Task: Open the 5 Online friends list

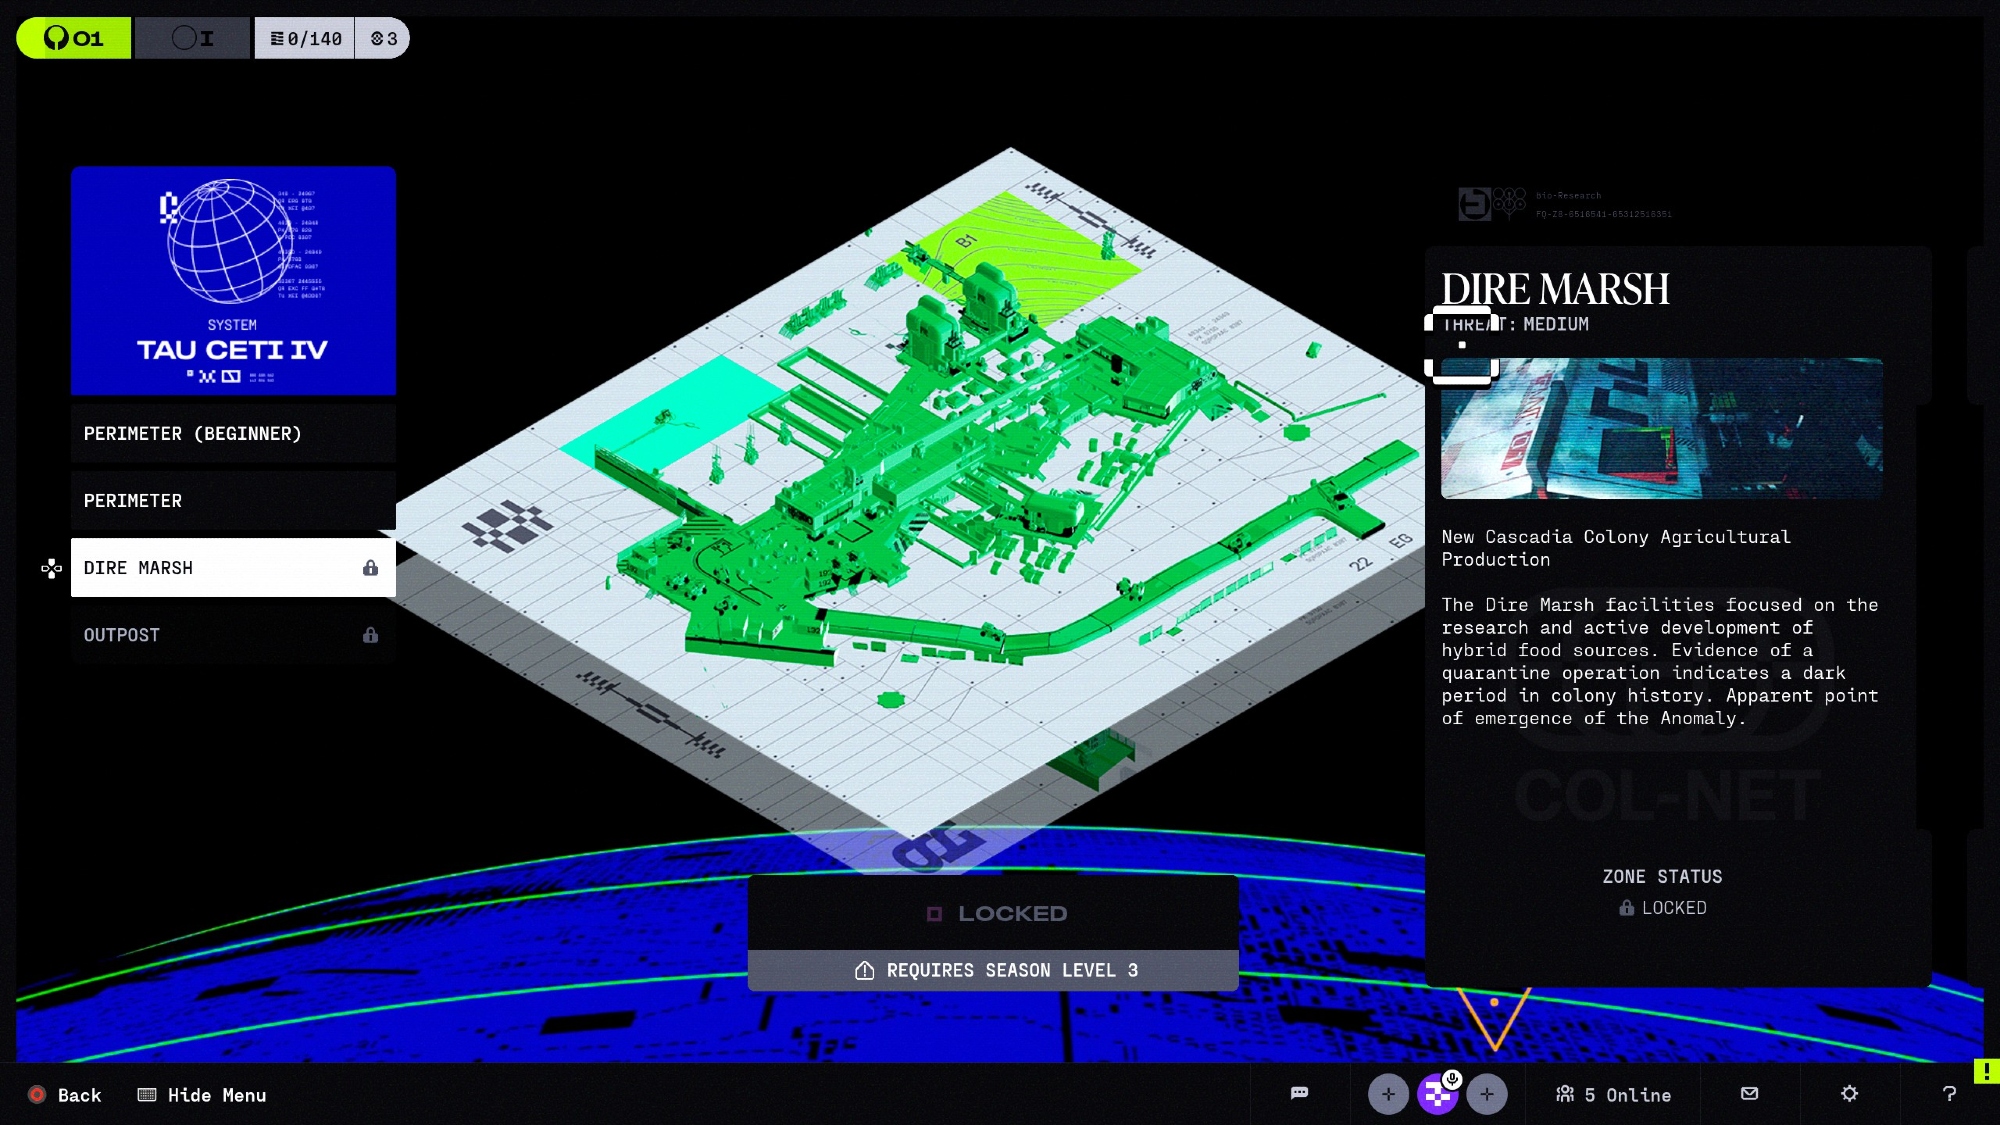Action: [x=1613, y=1095]
